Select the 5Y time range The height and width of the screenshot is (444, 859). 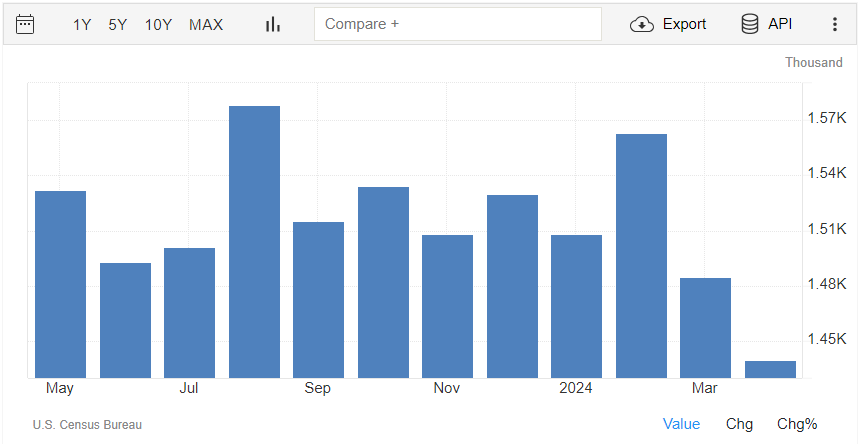coord(117,25)
